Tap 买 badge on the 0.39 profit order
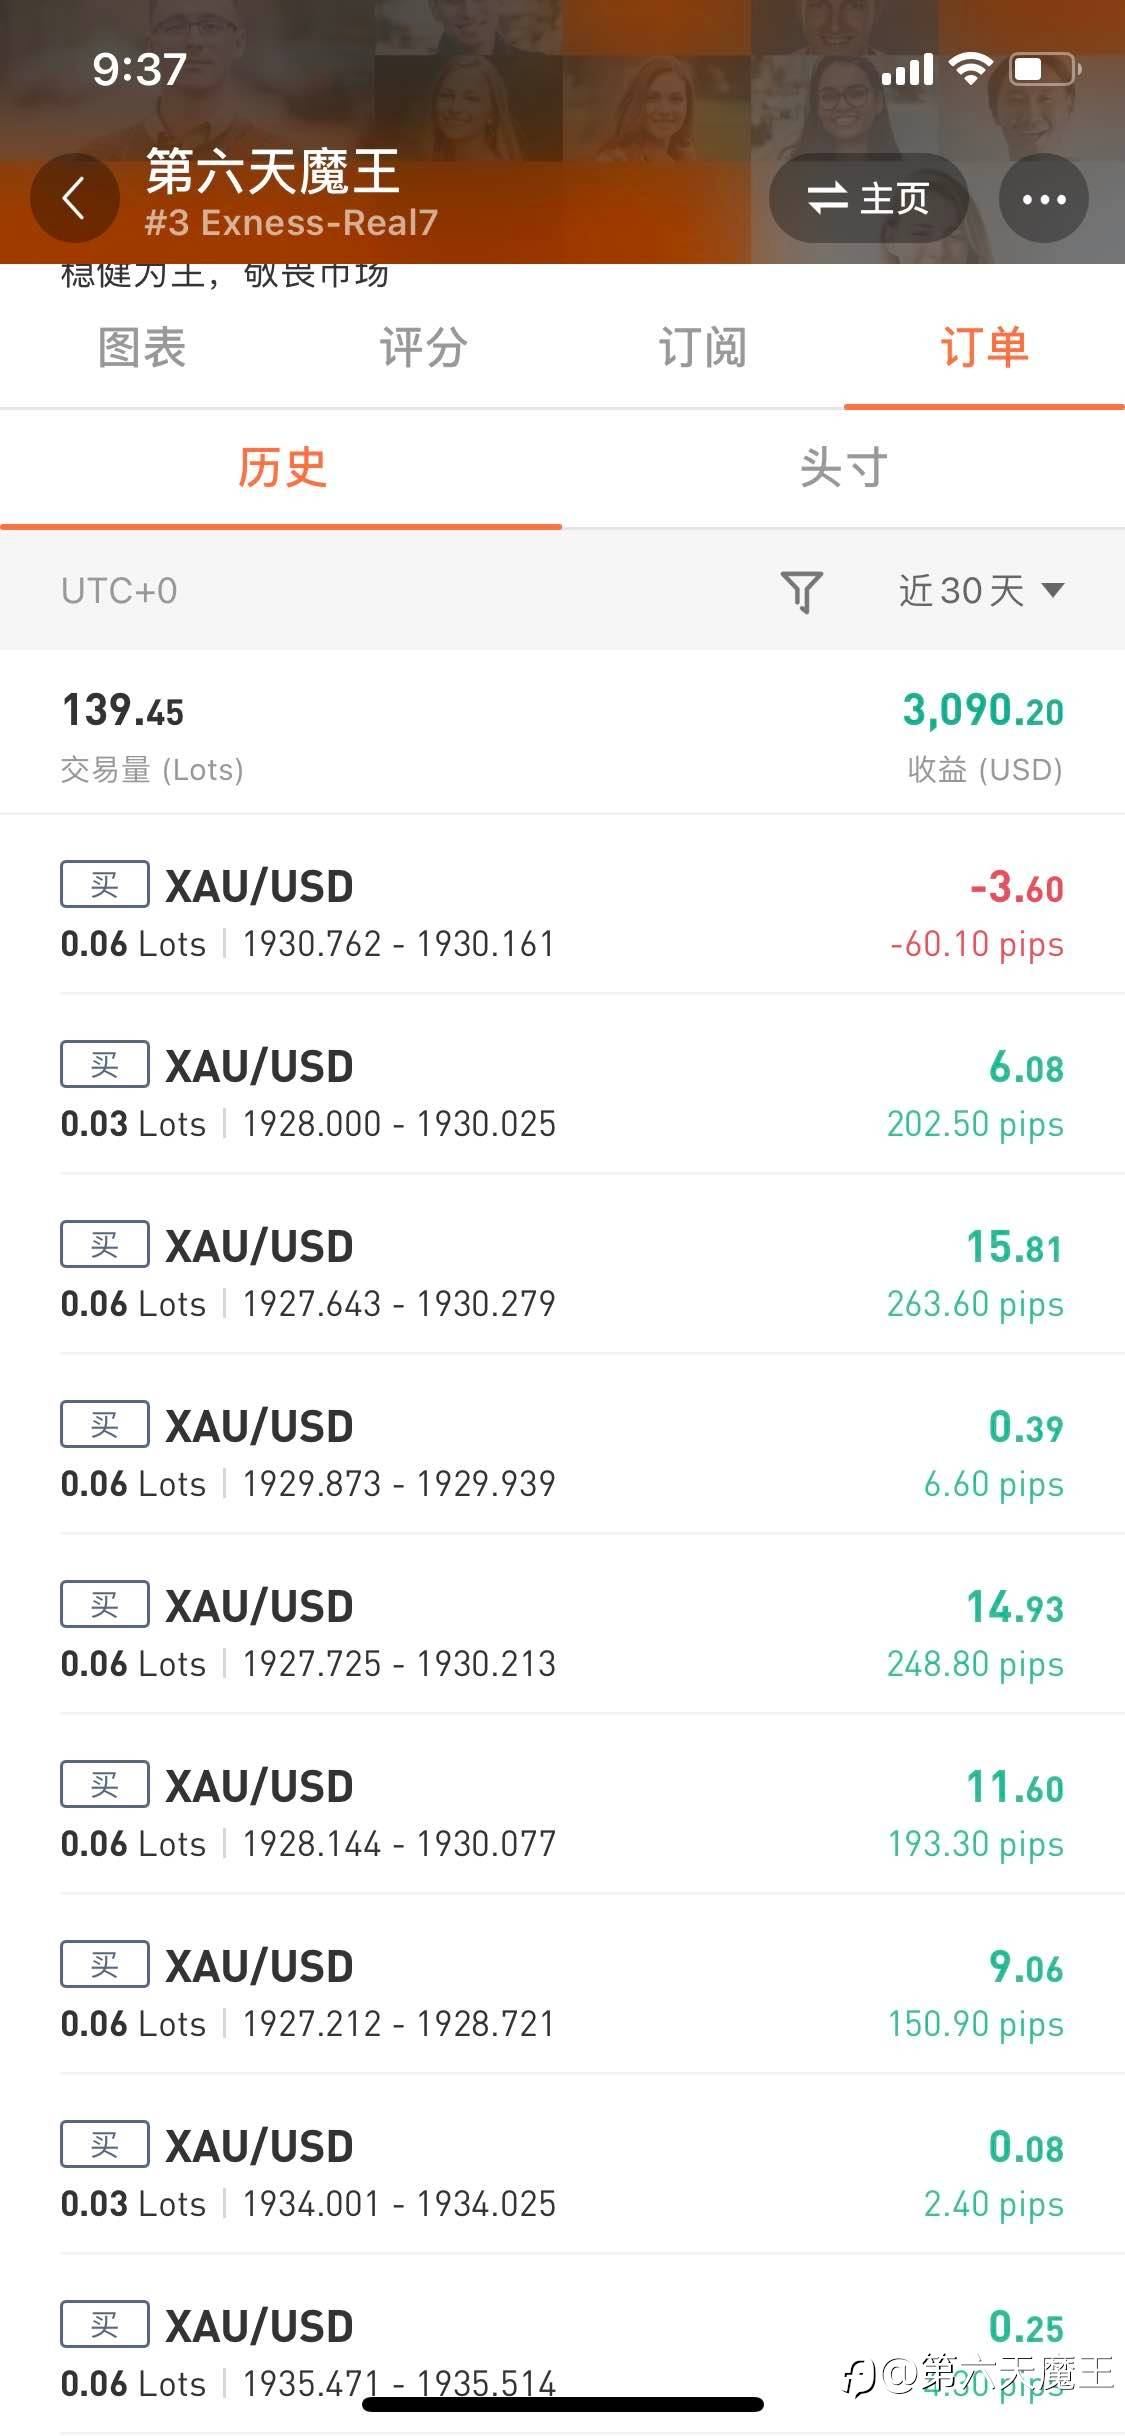Screen dimensions: 1125x2436 tap(105, 1424)
